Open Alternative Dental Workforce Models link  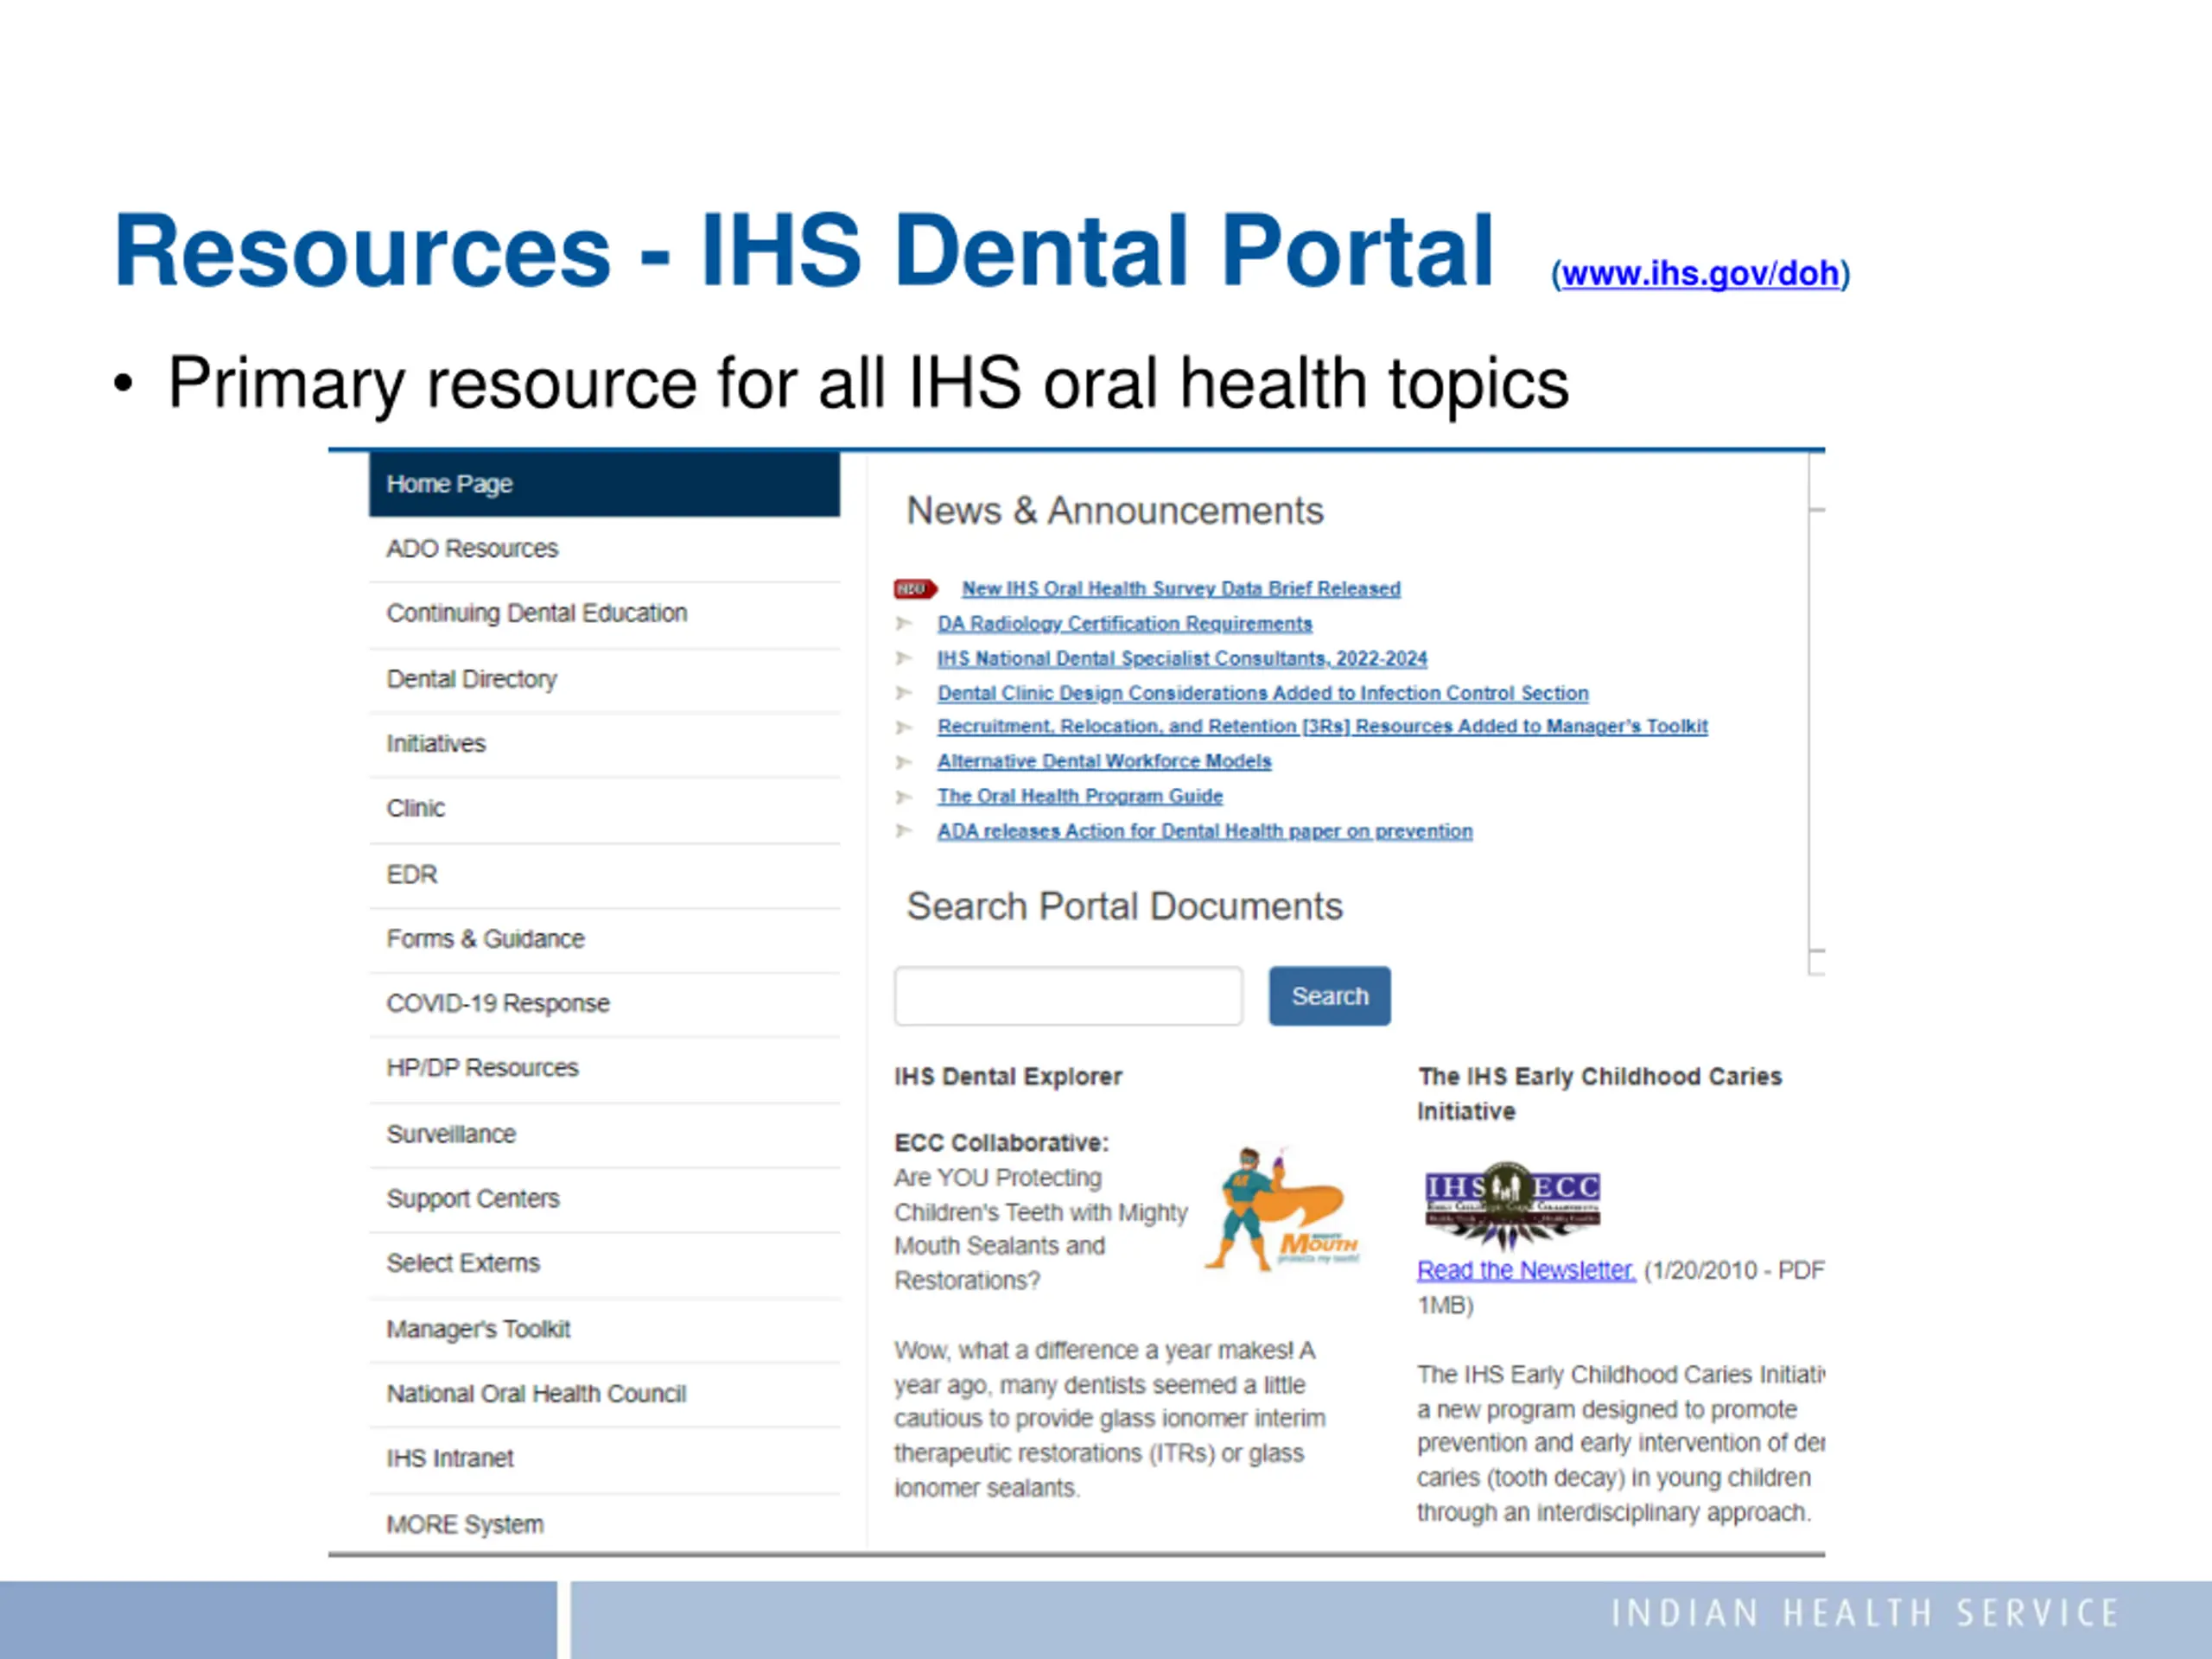coord(1104,762)
